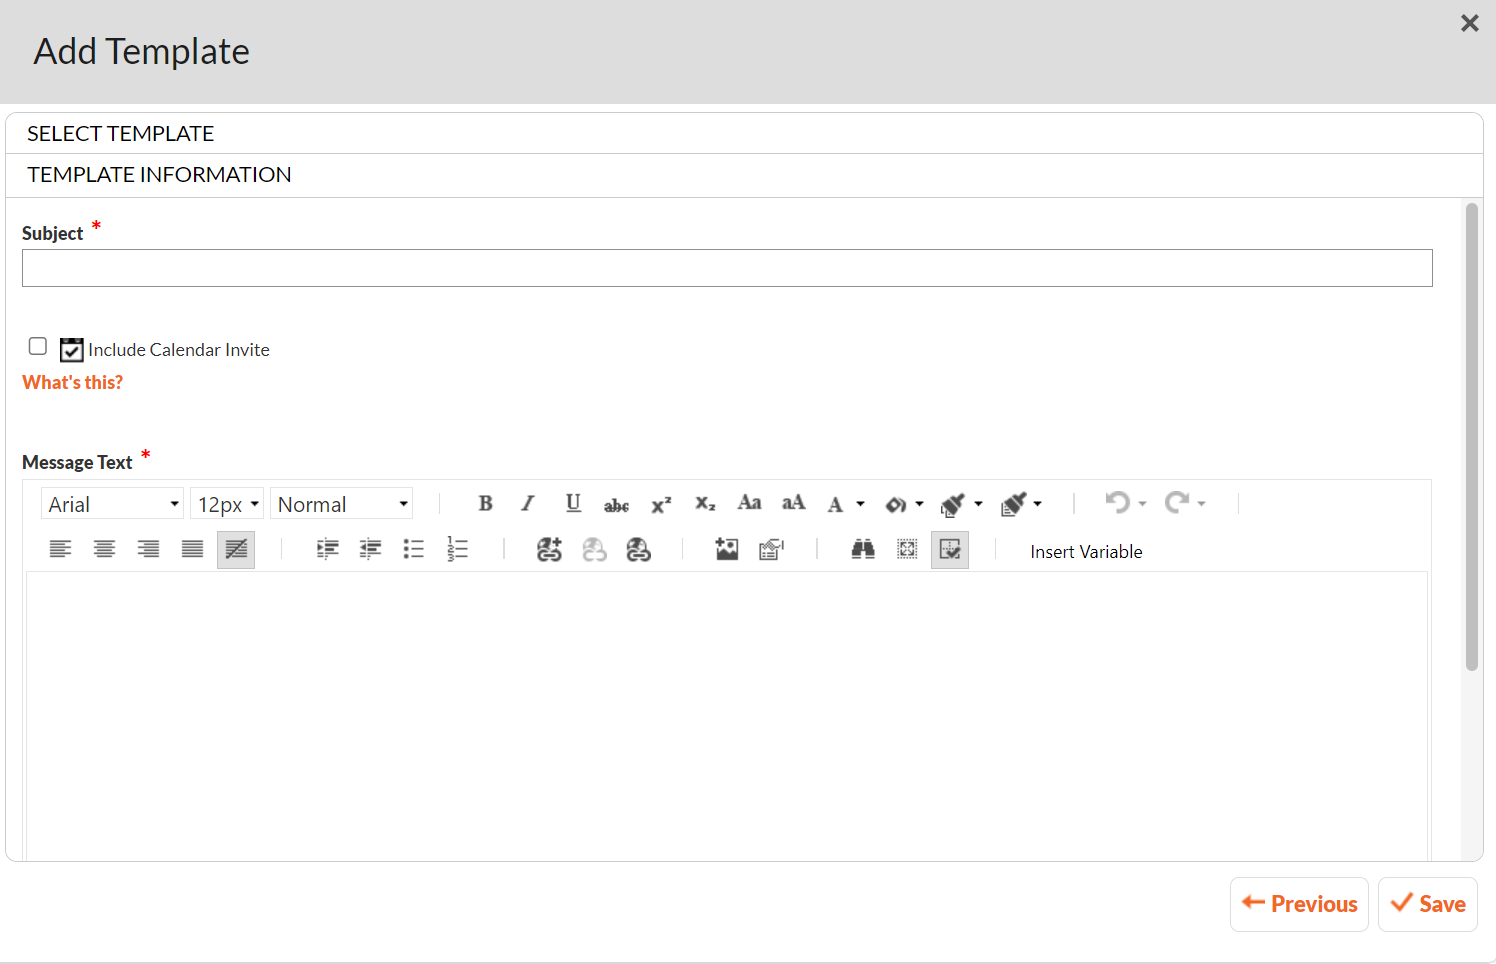Screen dimensions: 1496x964
Task: Open the Normal paragraph style dropdown
Action: tap(341, 504)
